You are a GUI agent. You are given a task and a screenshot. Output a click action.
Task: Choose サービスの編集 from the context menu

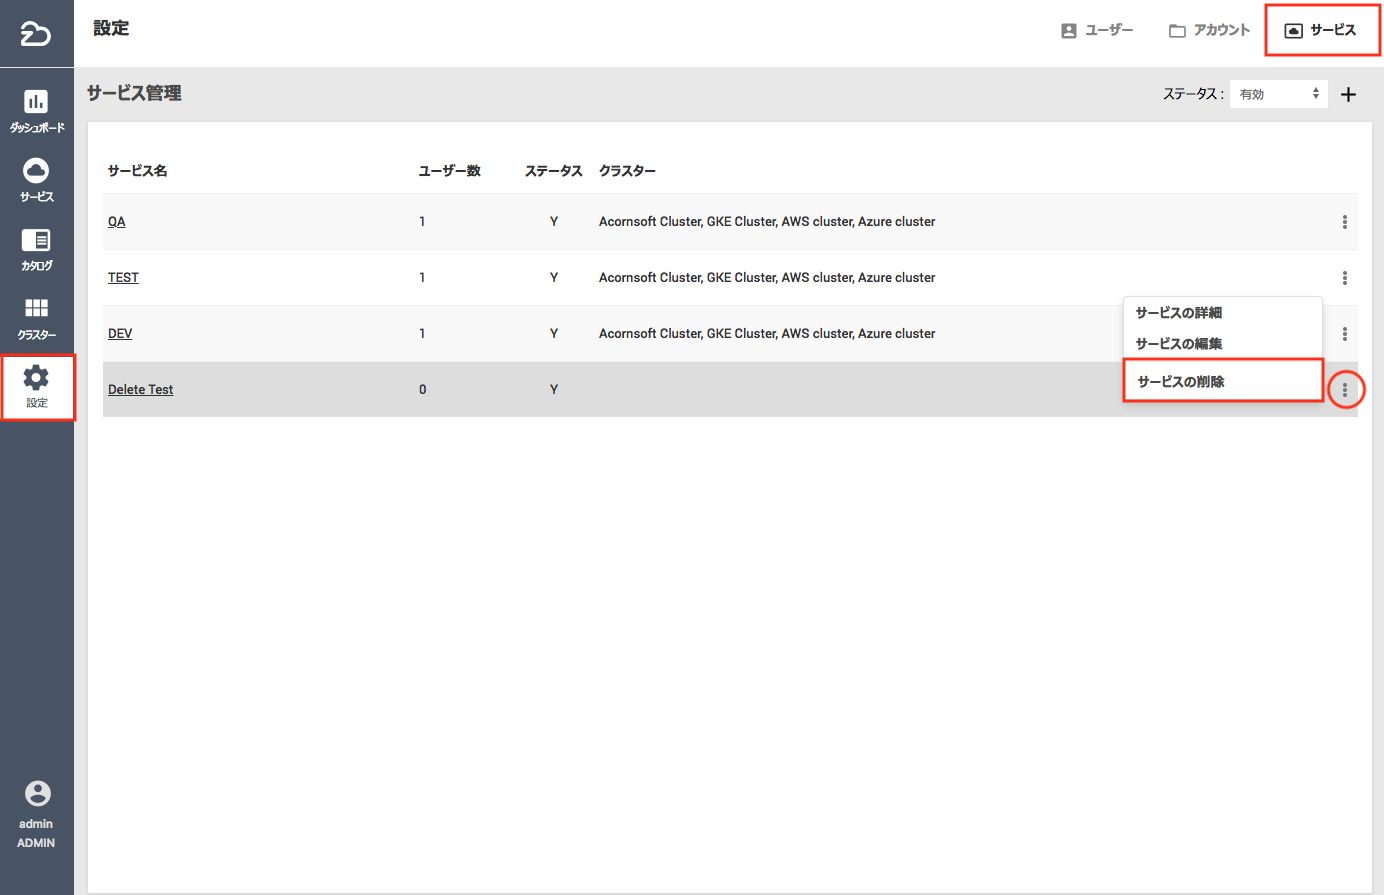[1178, 344]
